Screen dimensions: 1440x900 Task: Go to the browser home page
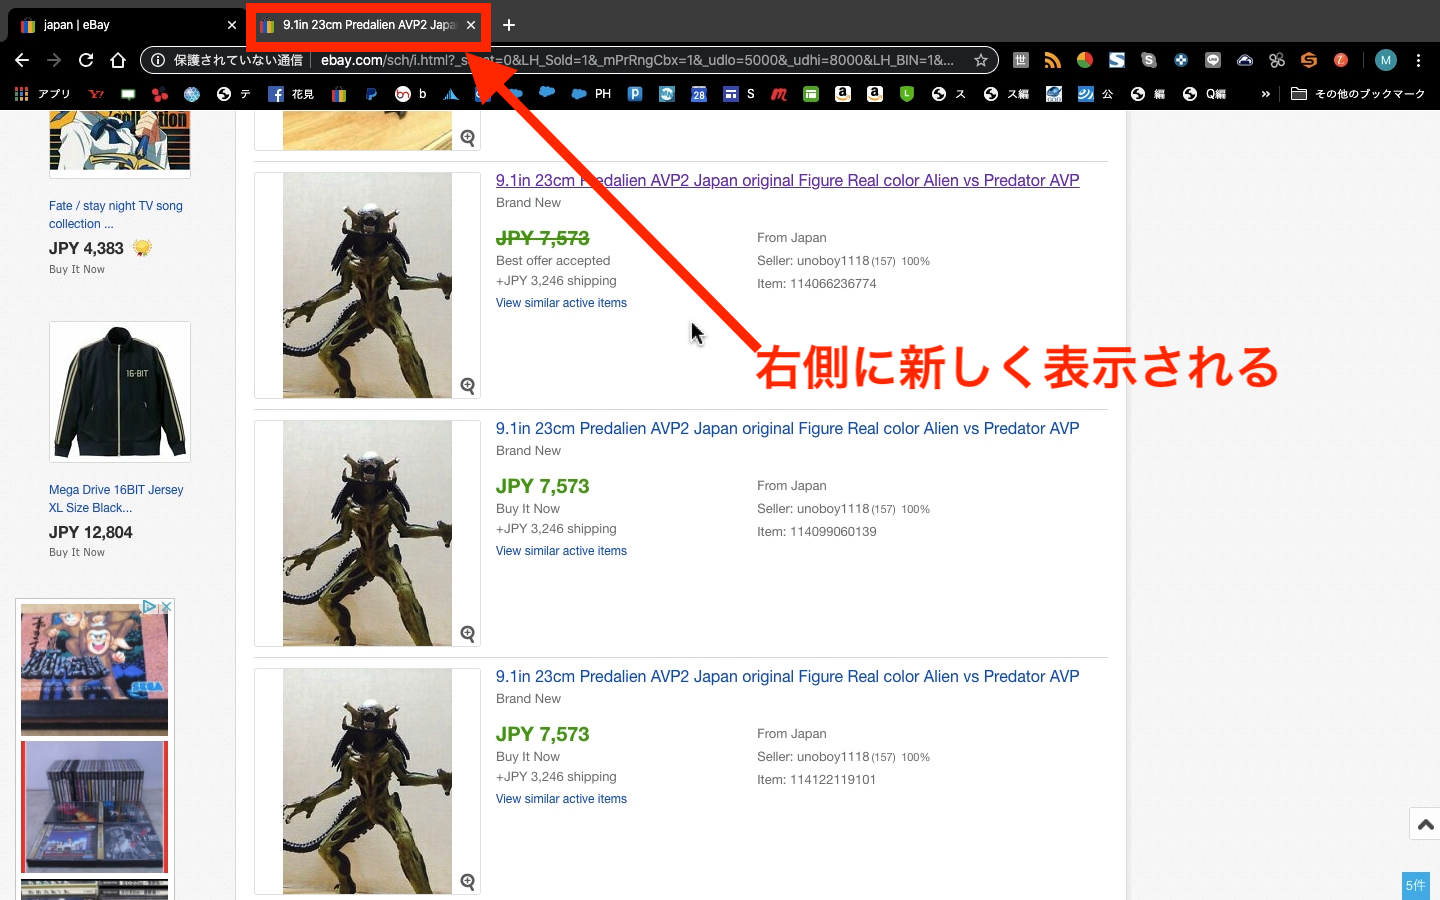(118, 60)
